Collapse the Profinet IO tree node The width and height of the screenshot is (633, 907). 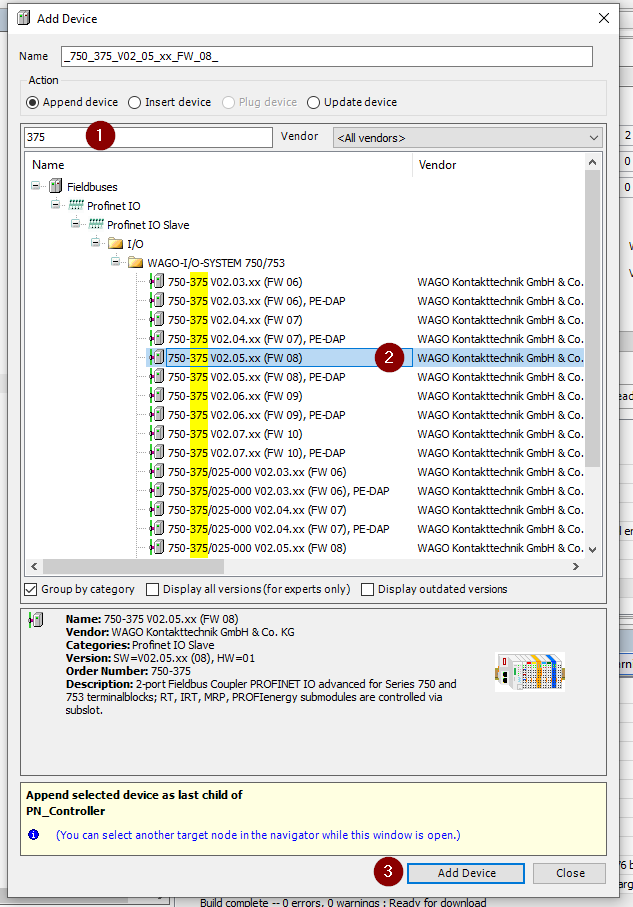pos(56,204)
